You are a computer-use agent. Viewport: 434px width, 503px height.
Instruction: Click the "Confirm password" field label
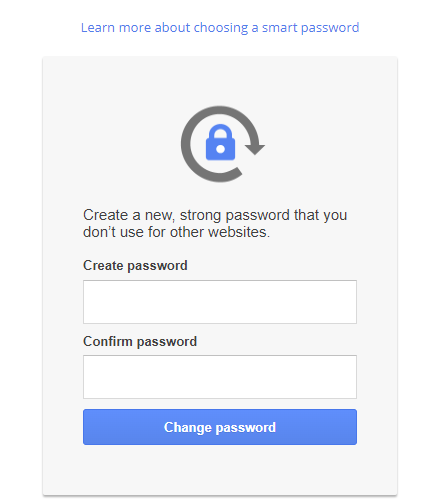click(140, 341)
